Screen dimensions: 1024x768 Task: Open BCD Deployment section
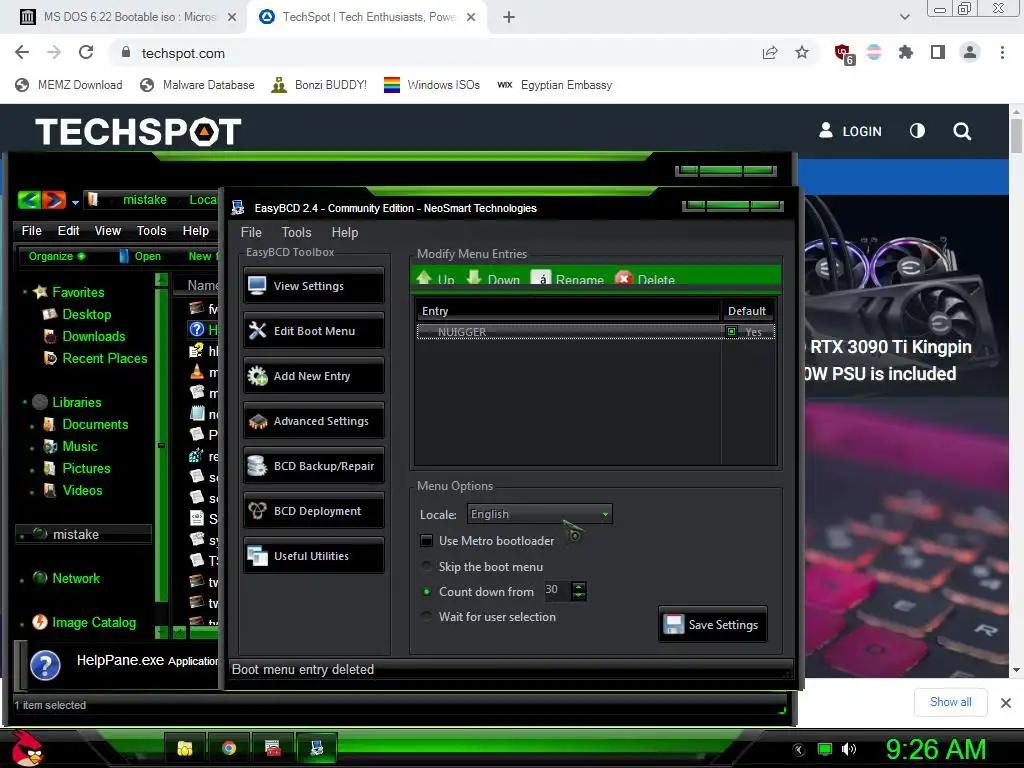pyautogui.click(x=313, y=511)
